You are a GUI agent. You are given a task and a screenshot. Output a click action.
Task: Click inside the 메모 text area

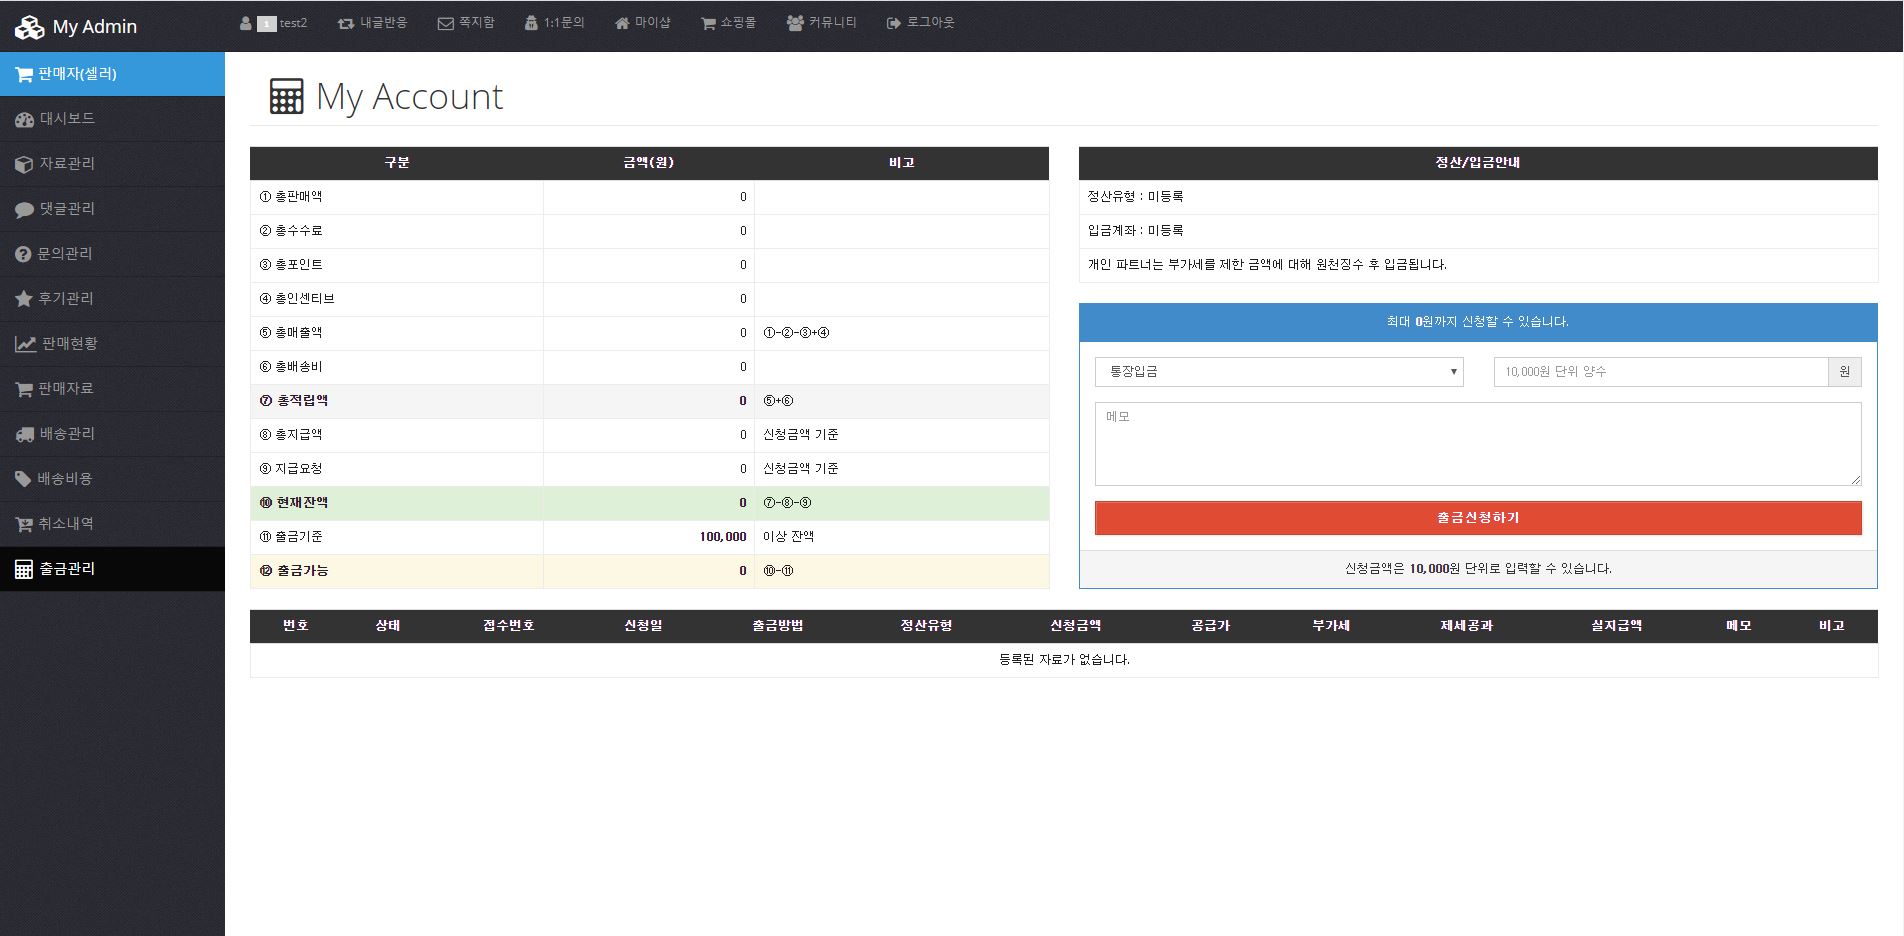(x=1477, y=444)
